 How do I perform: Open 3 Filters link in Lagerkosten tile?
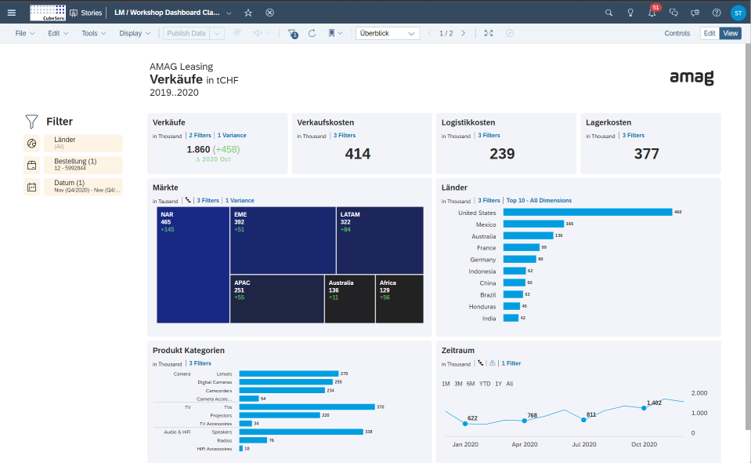633,136
